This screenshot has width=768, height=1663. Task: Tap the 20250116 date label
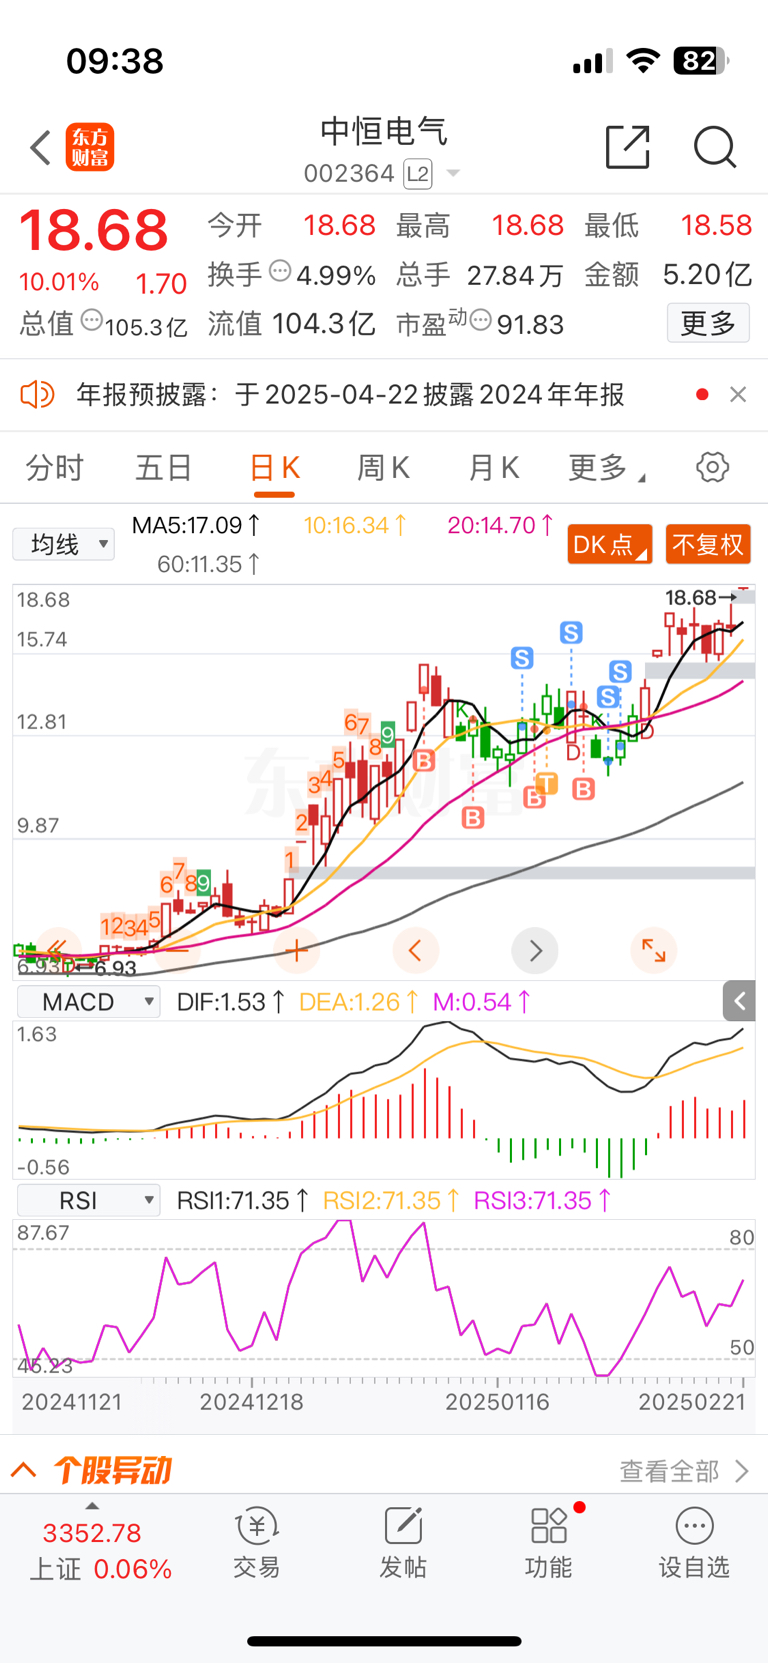[497, 1402]
